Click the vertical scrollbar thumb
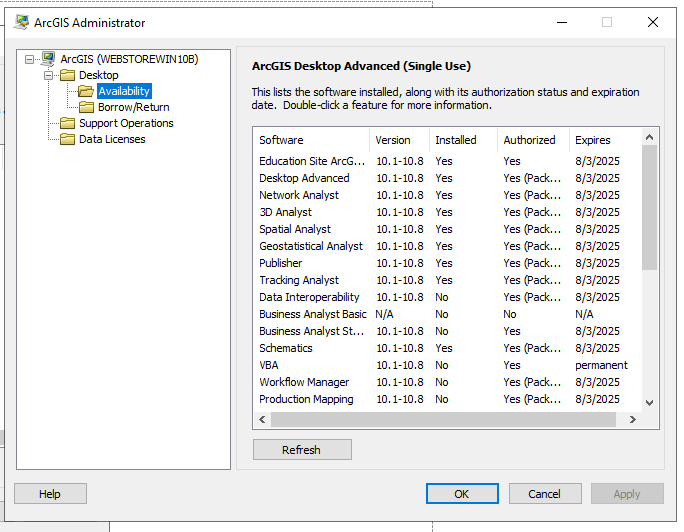684x532 pixels. tap(650, 208)
